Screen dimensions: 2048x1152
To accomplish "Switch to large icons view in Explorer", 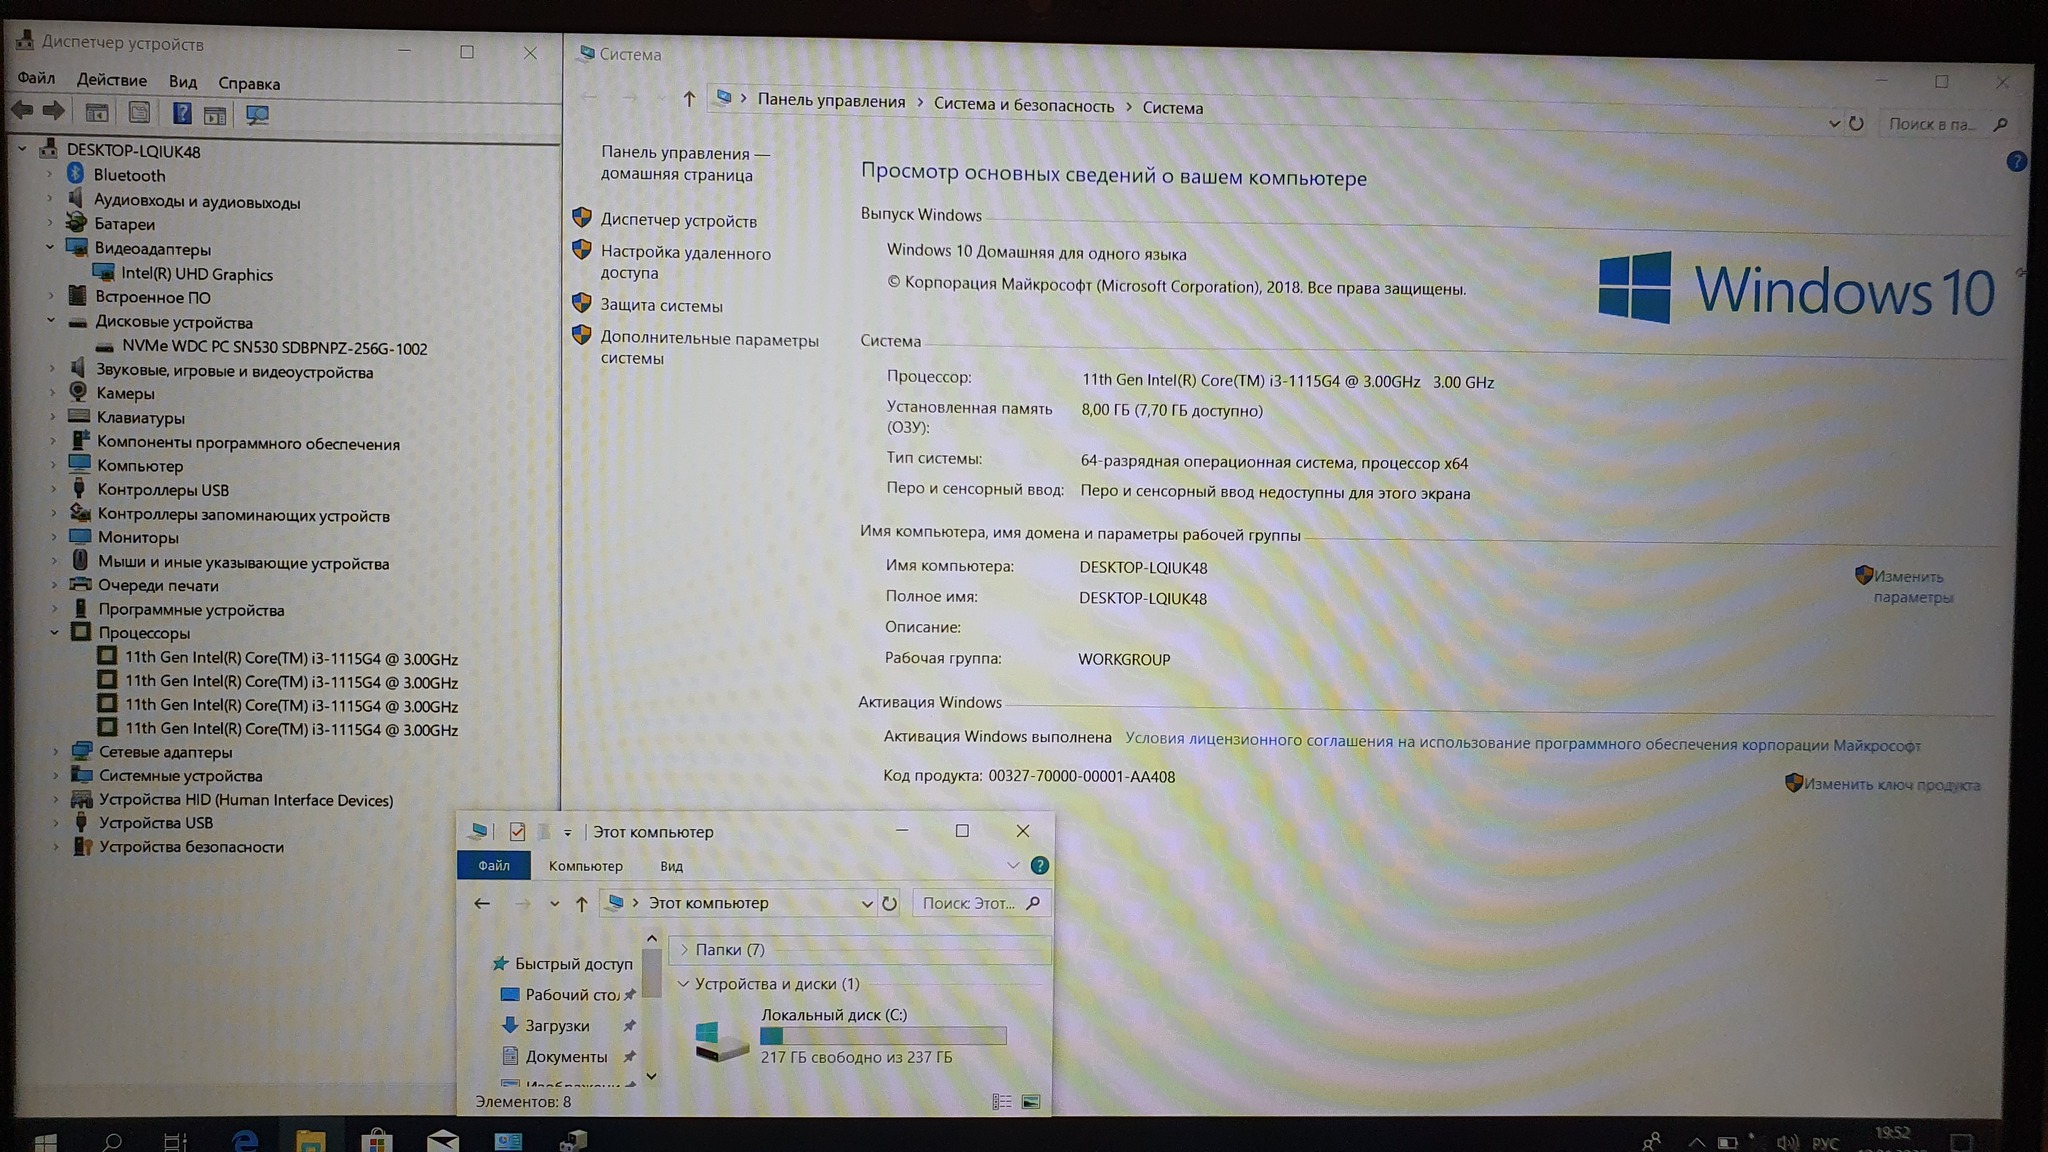I will pos(1031,1102).
